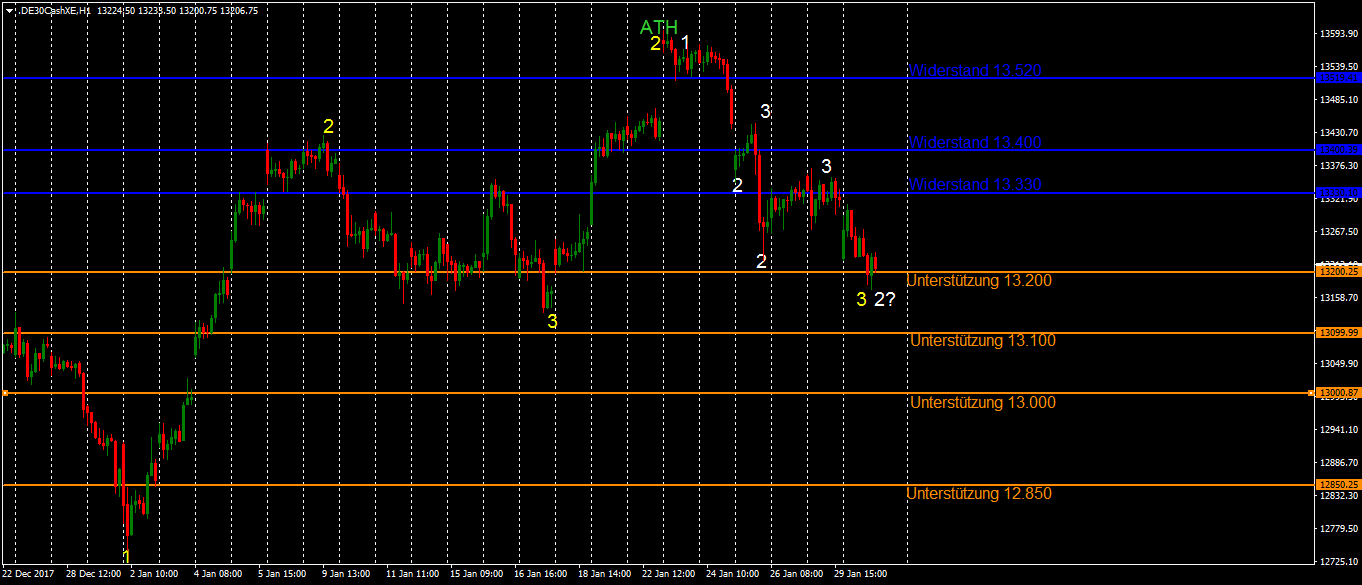Click the 22 Jan 12:00 time label
Viewport: 1362px width, 585px height.
[669, 575]
